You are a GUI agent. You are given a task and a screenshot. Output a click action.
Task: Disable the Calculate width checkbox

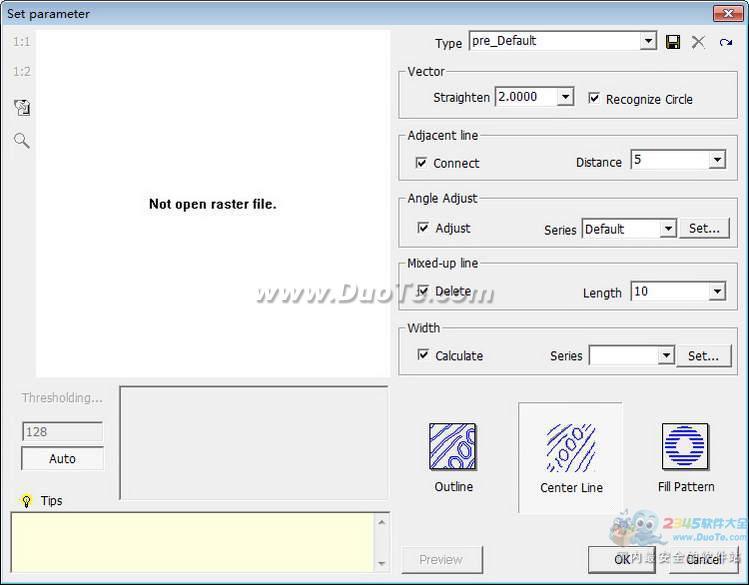point(423,355)
